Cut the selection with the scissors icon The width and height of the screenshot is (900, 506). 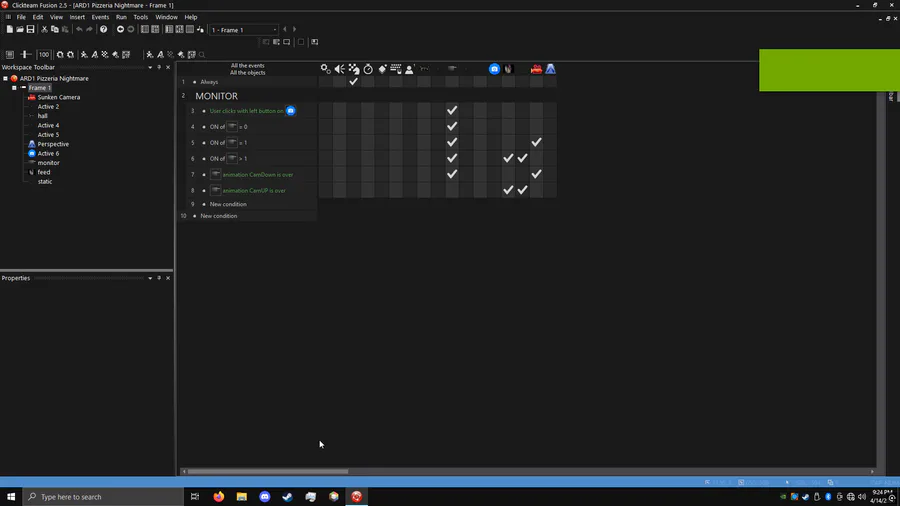(44, 29)
